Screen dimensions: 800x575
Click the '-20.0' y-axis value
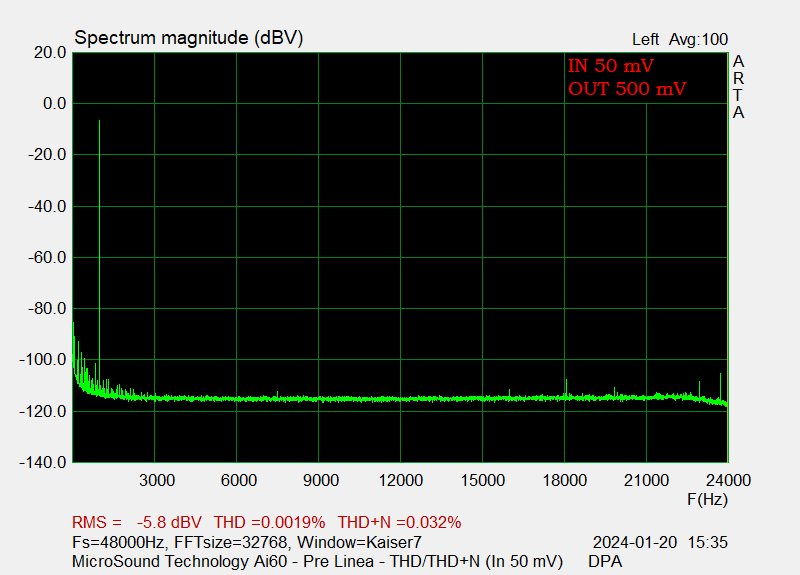tap(47, 155)
